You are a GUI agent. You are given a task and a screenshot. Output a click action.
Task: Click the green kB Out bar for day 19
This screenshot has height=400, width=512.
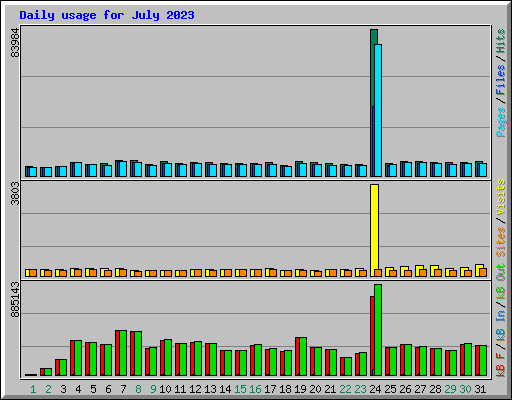(x=303, y=357)
